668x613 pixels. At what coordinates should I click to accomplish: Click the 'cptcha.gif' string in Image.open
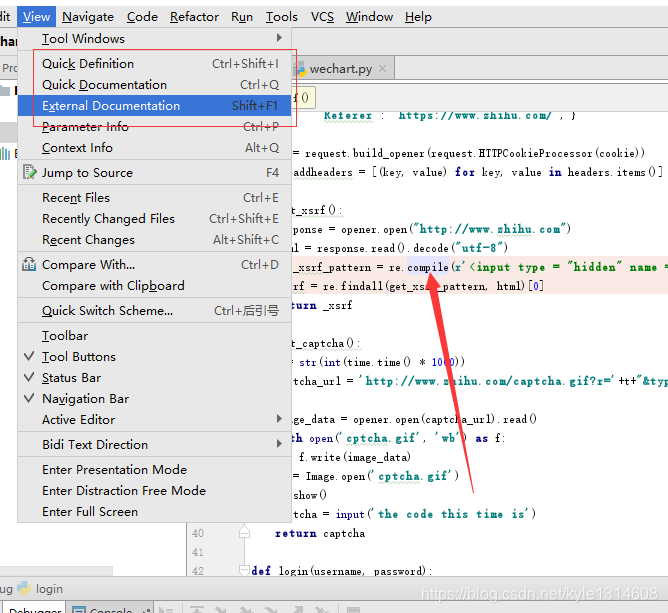pyautogui.click(x=413, y=476)
